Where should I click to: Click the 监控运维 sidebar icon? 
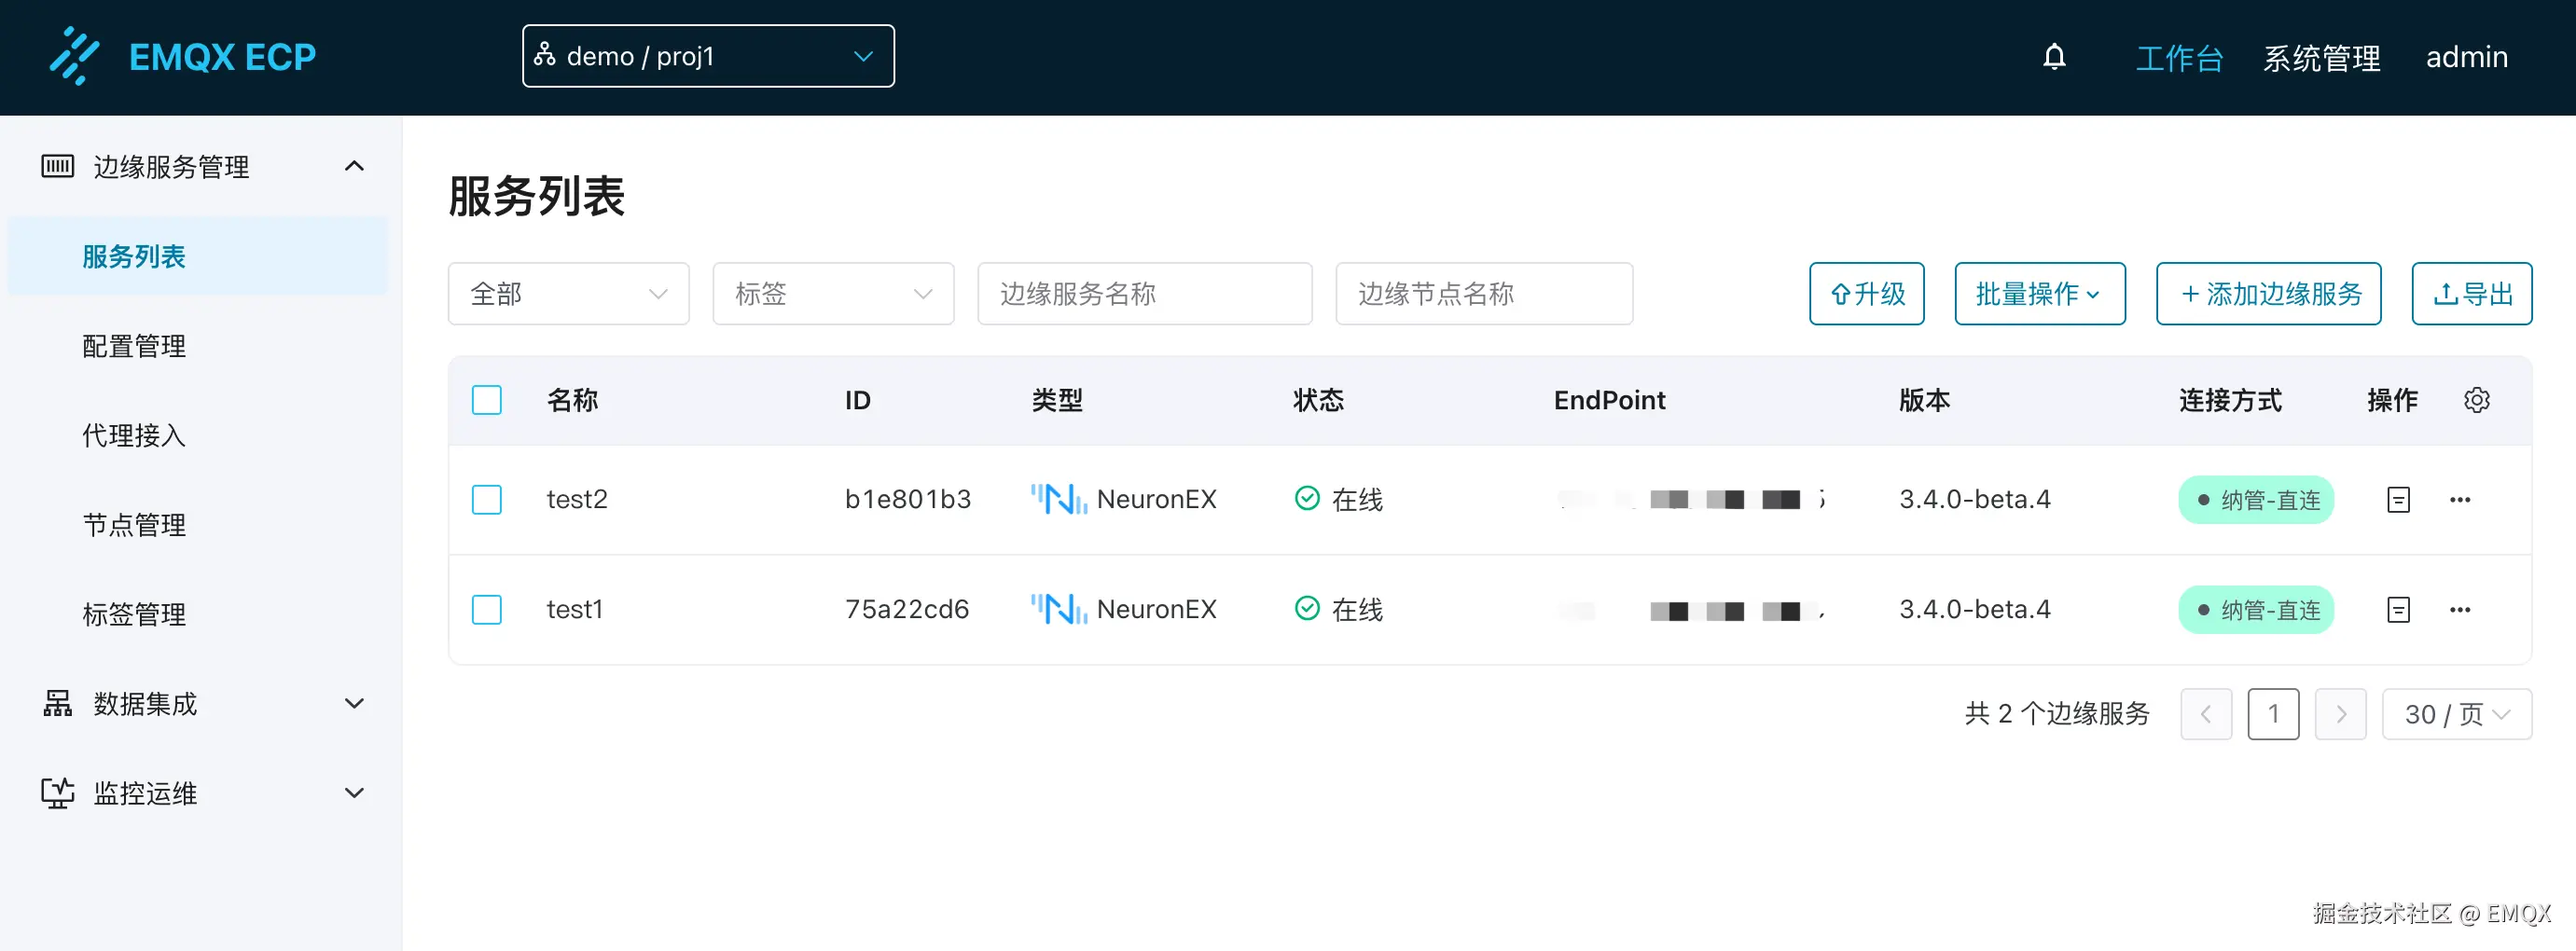click(57, 792)
